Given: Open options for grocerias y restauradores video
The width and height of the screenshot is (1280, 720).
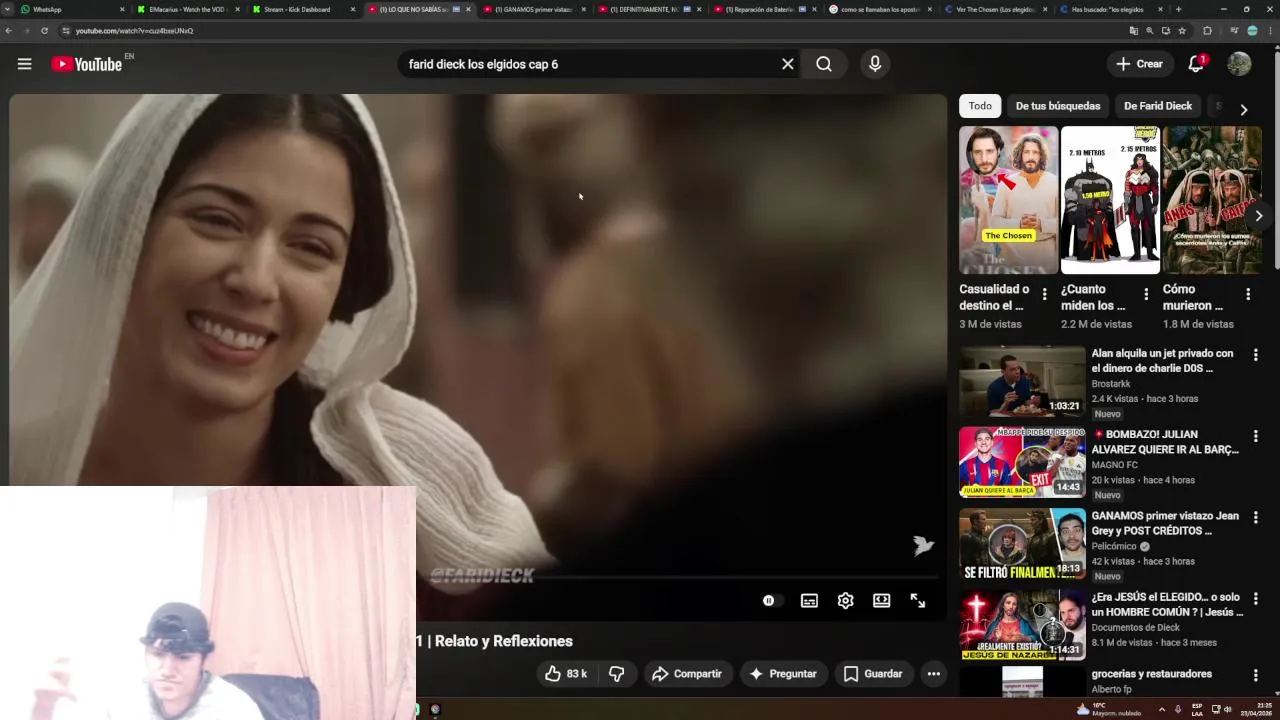Looking at the screenshot, I should click(x=1256, y=676).
